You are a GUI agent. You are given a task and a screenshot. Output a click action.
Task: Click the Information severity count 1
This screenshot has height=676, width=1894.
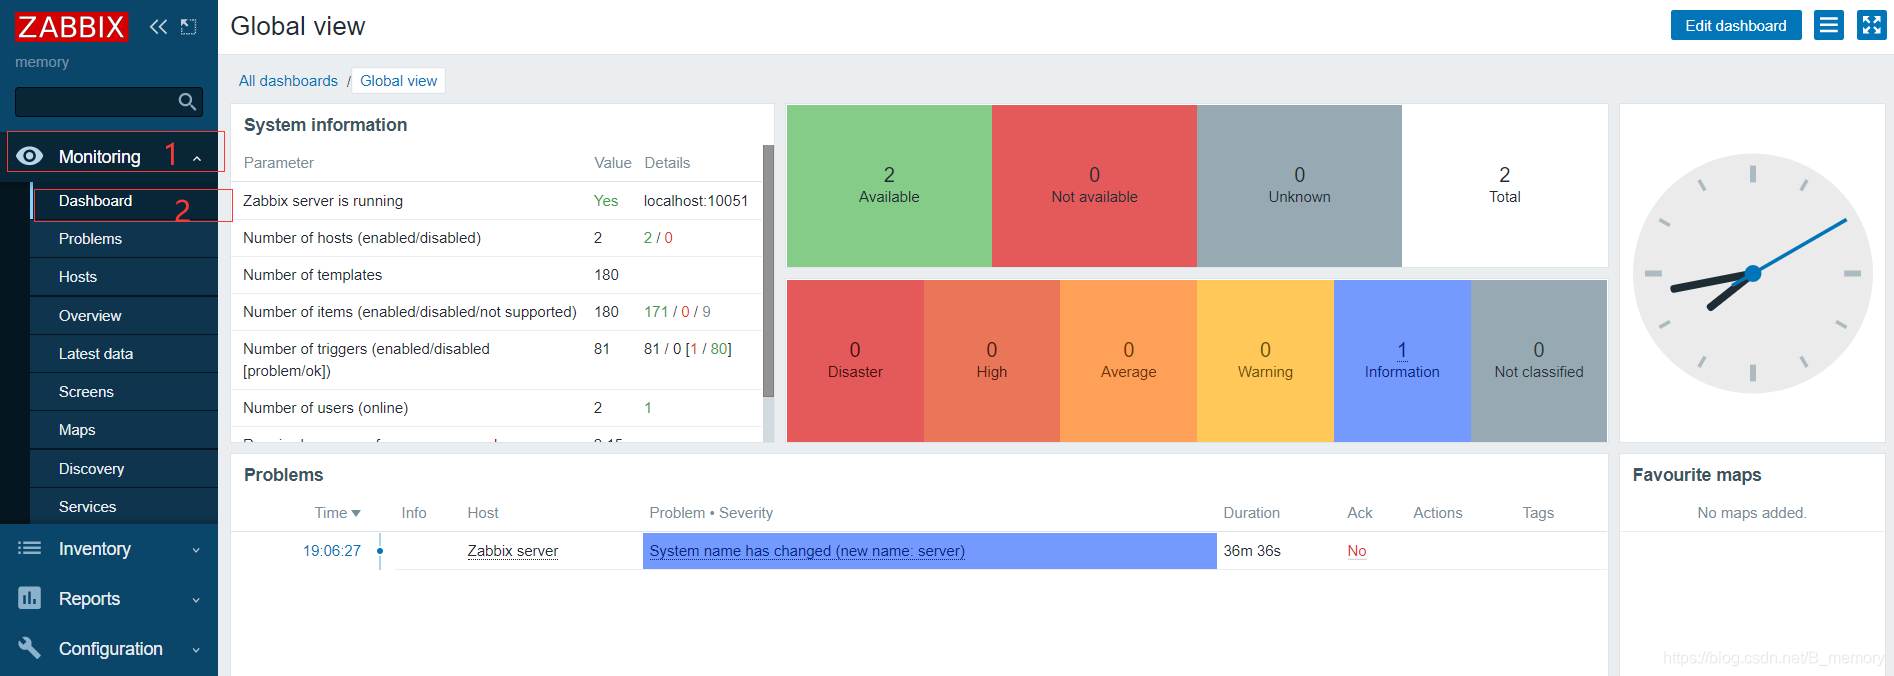(x=1402, y=350)
